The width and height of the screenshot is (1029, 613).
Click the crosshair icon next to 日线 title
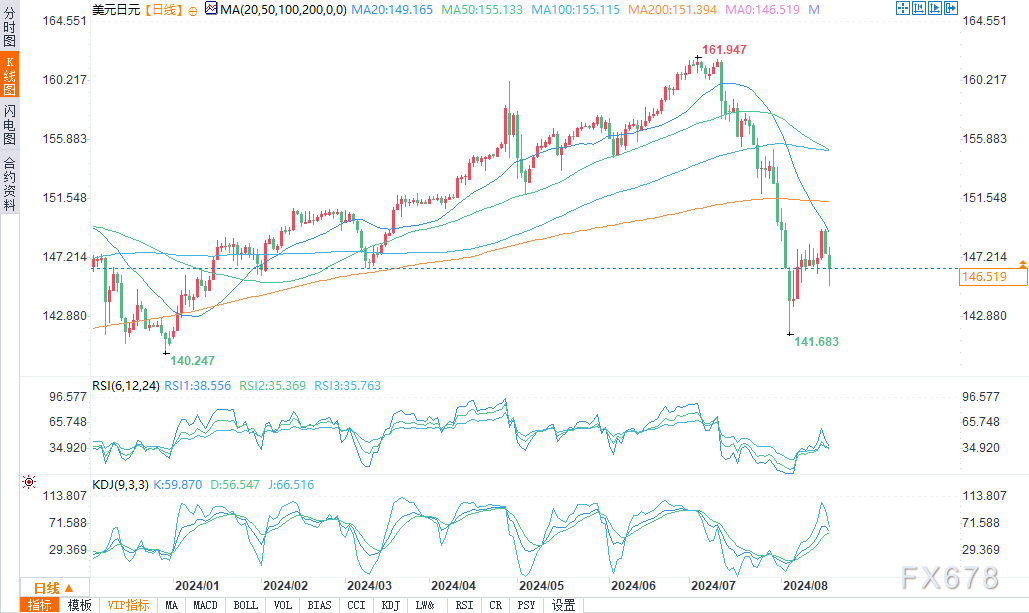[193, 10]
